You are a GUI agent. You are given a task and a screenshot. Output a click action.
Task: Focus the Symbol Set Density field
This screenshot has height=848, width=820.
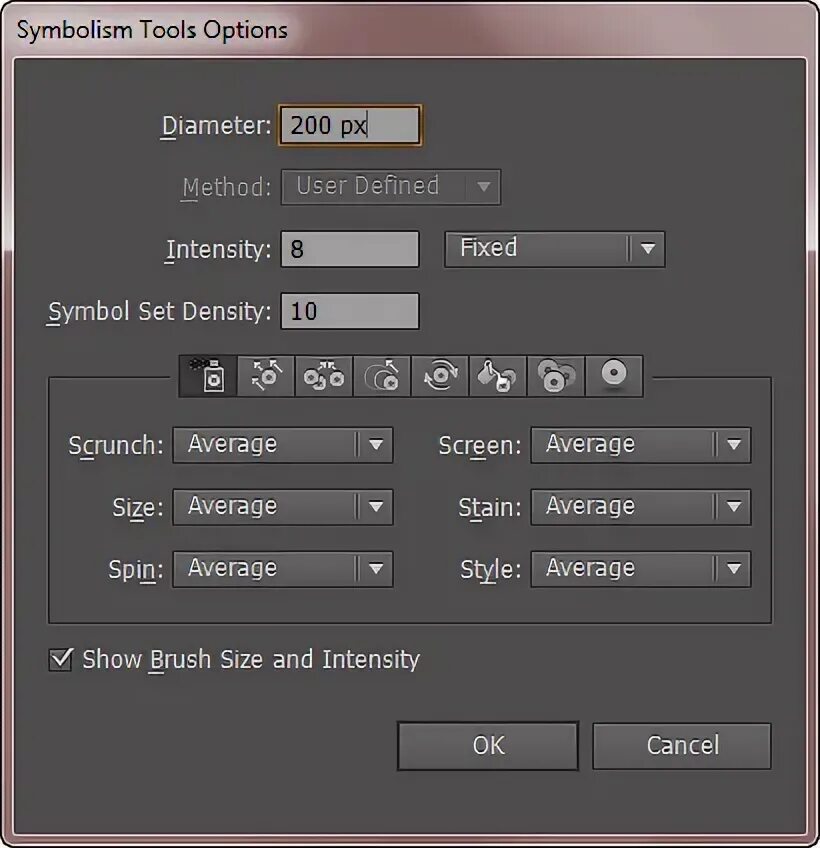(x=350, y=311)
